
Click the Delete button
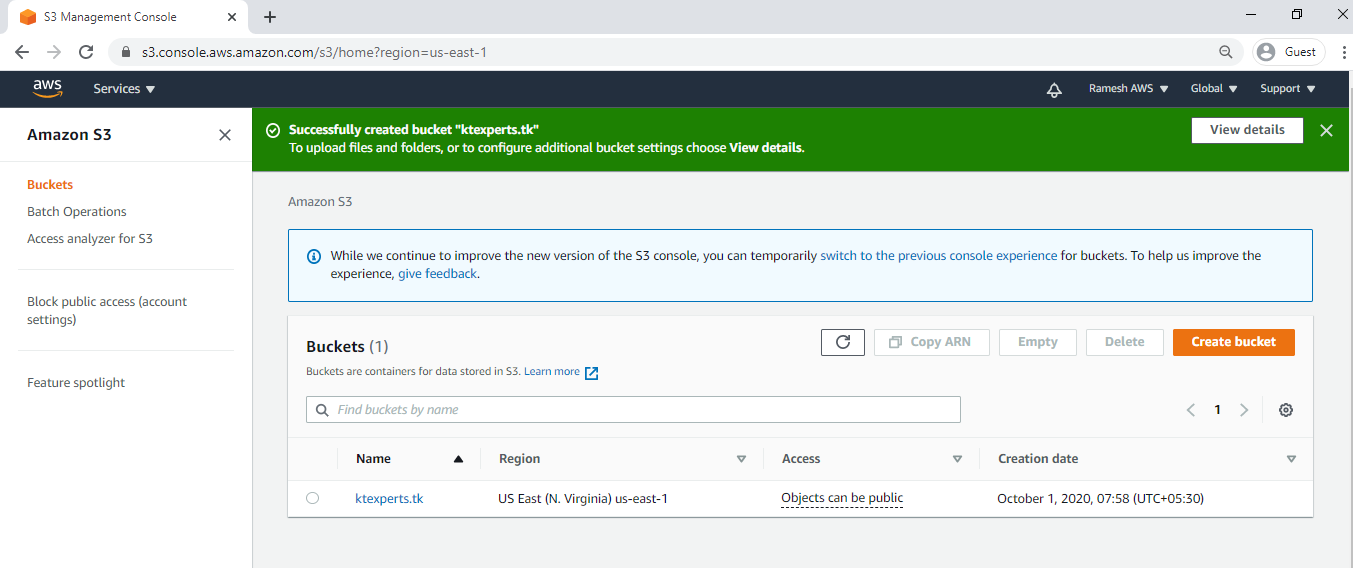click(x=1124, y=342)
